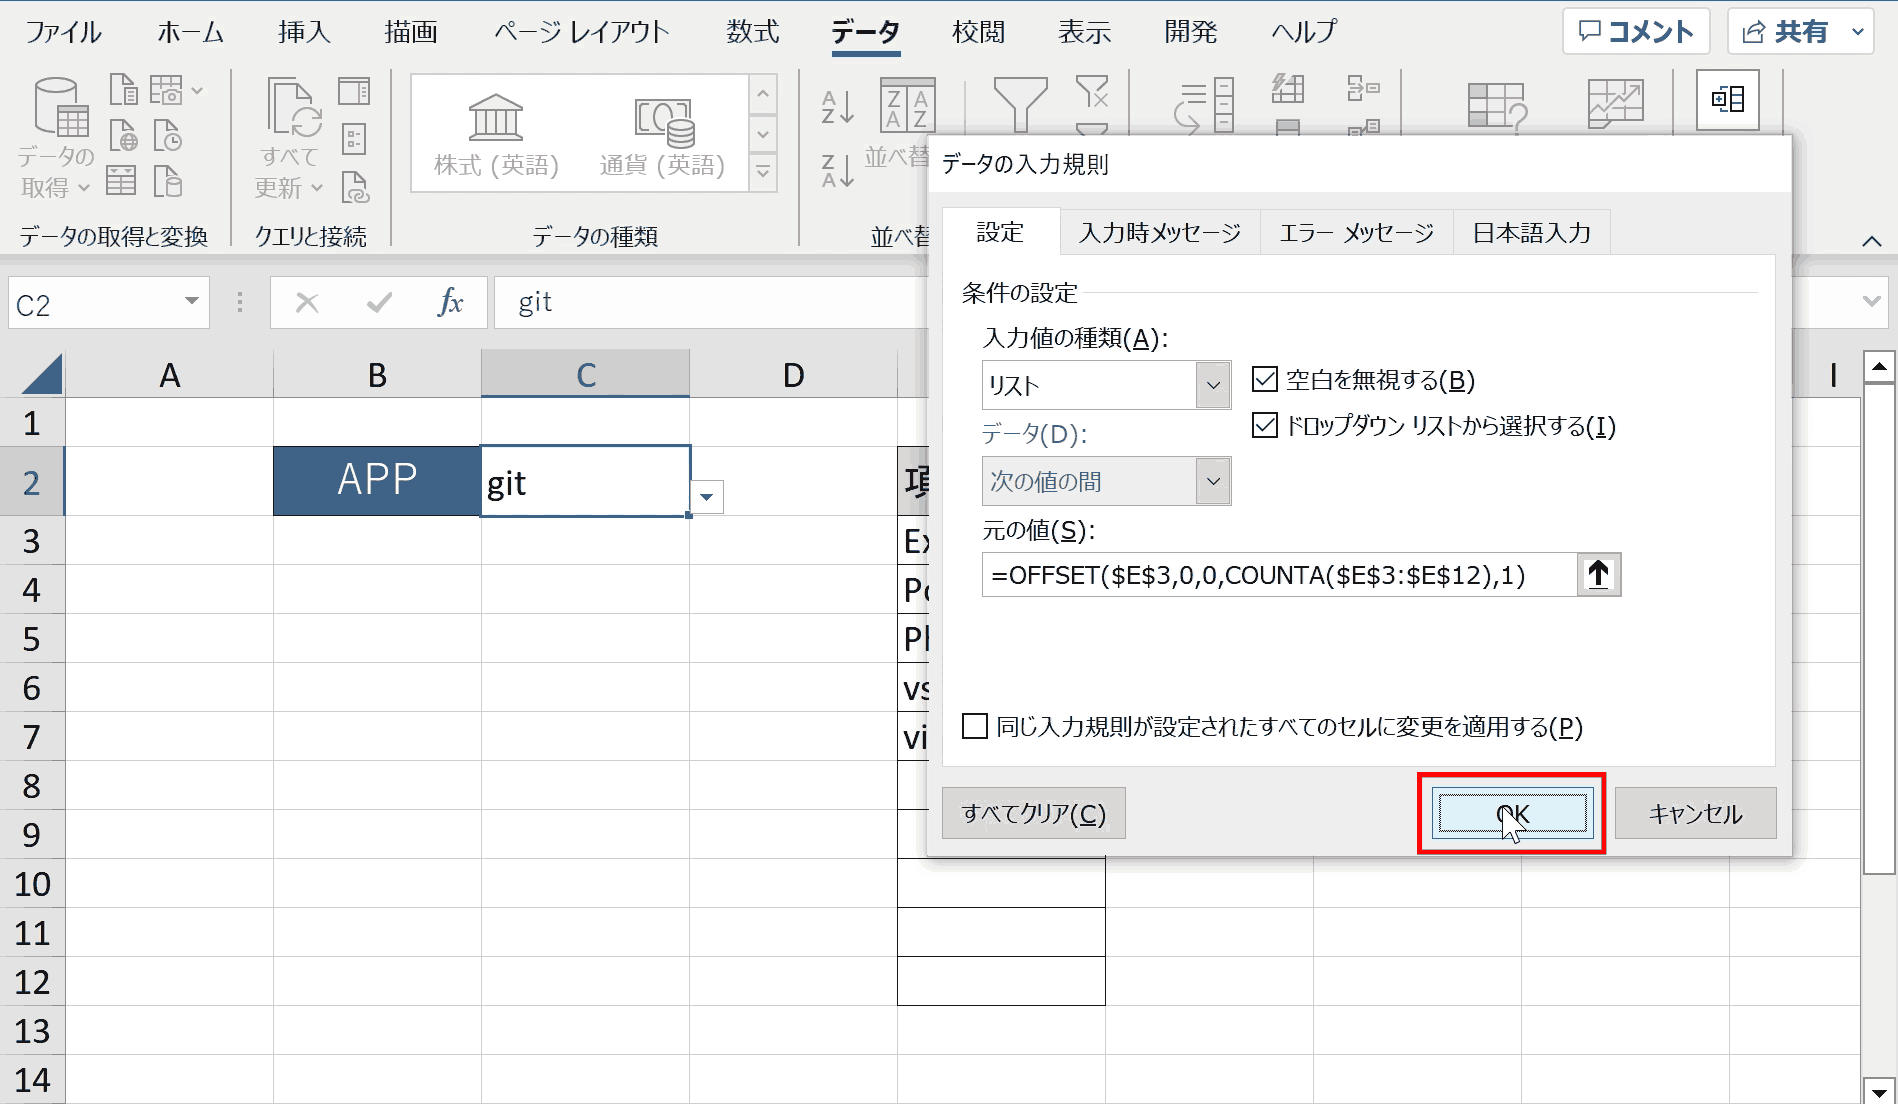1898x1104 pixels.
Task: Open the dropdown arrow beside cell C2
Action: pos(706,497)
